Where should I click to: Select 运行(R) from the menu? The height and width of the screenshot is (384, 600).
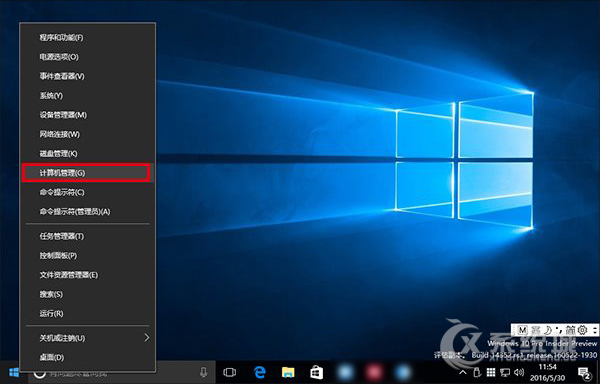point(88,313)
